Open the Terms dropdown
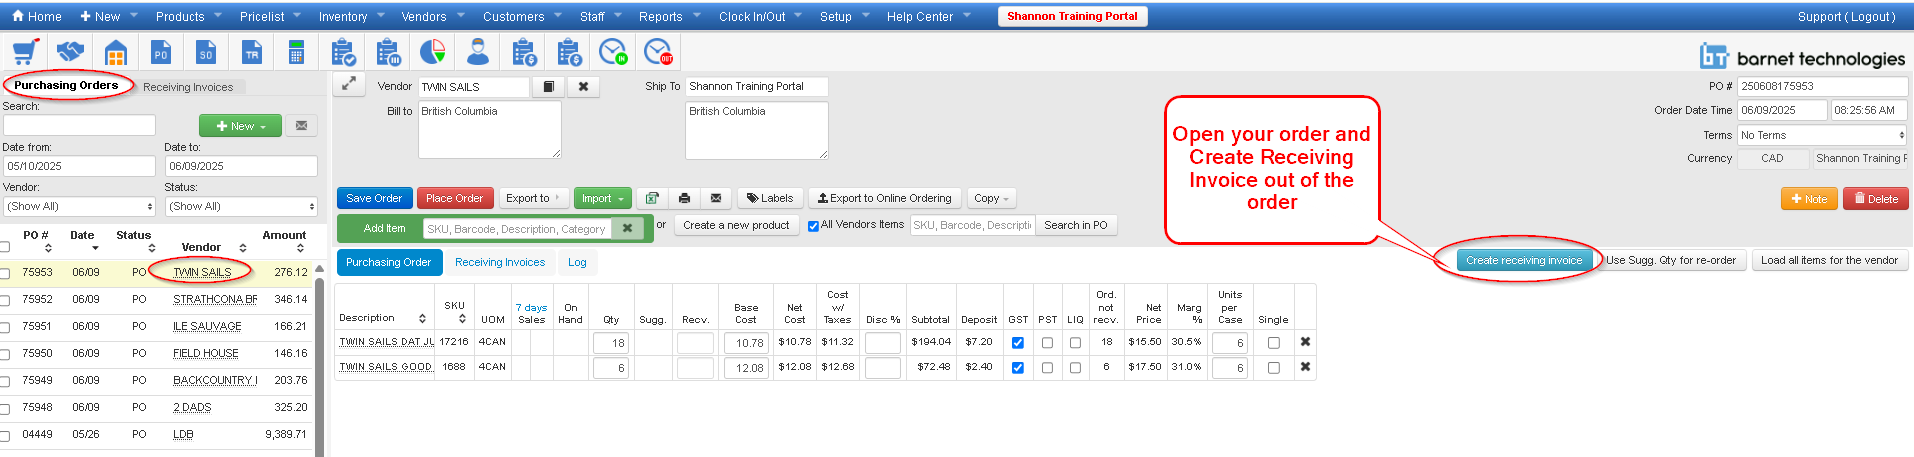The width and height of the screenshot is (1914, 457). [1821, 135]
